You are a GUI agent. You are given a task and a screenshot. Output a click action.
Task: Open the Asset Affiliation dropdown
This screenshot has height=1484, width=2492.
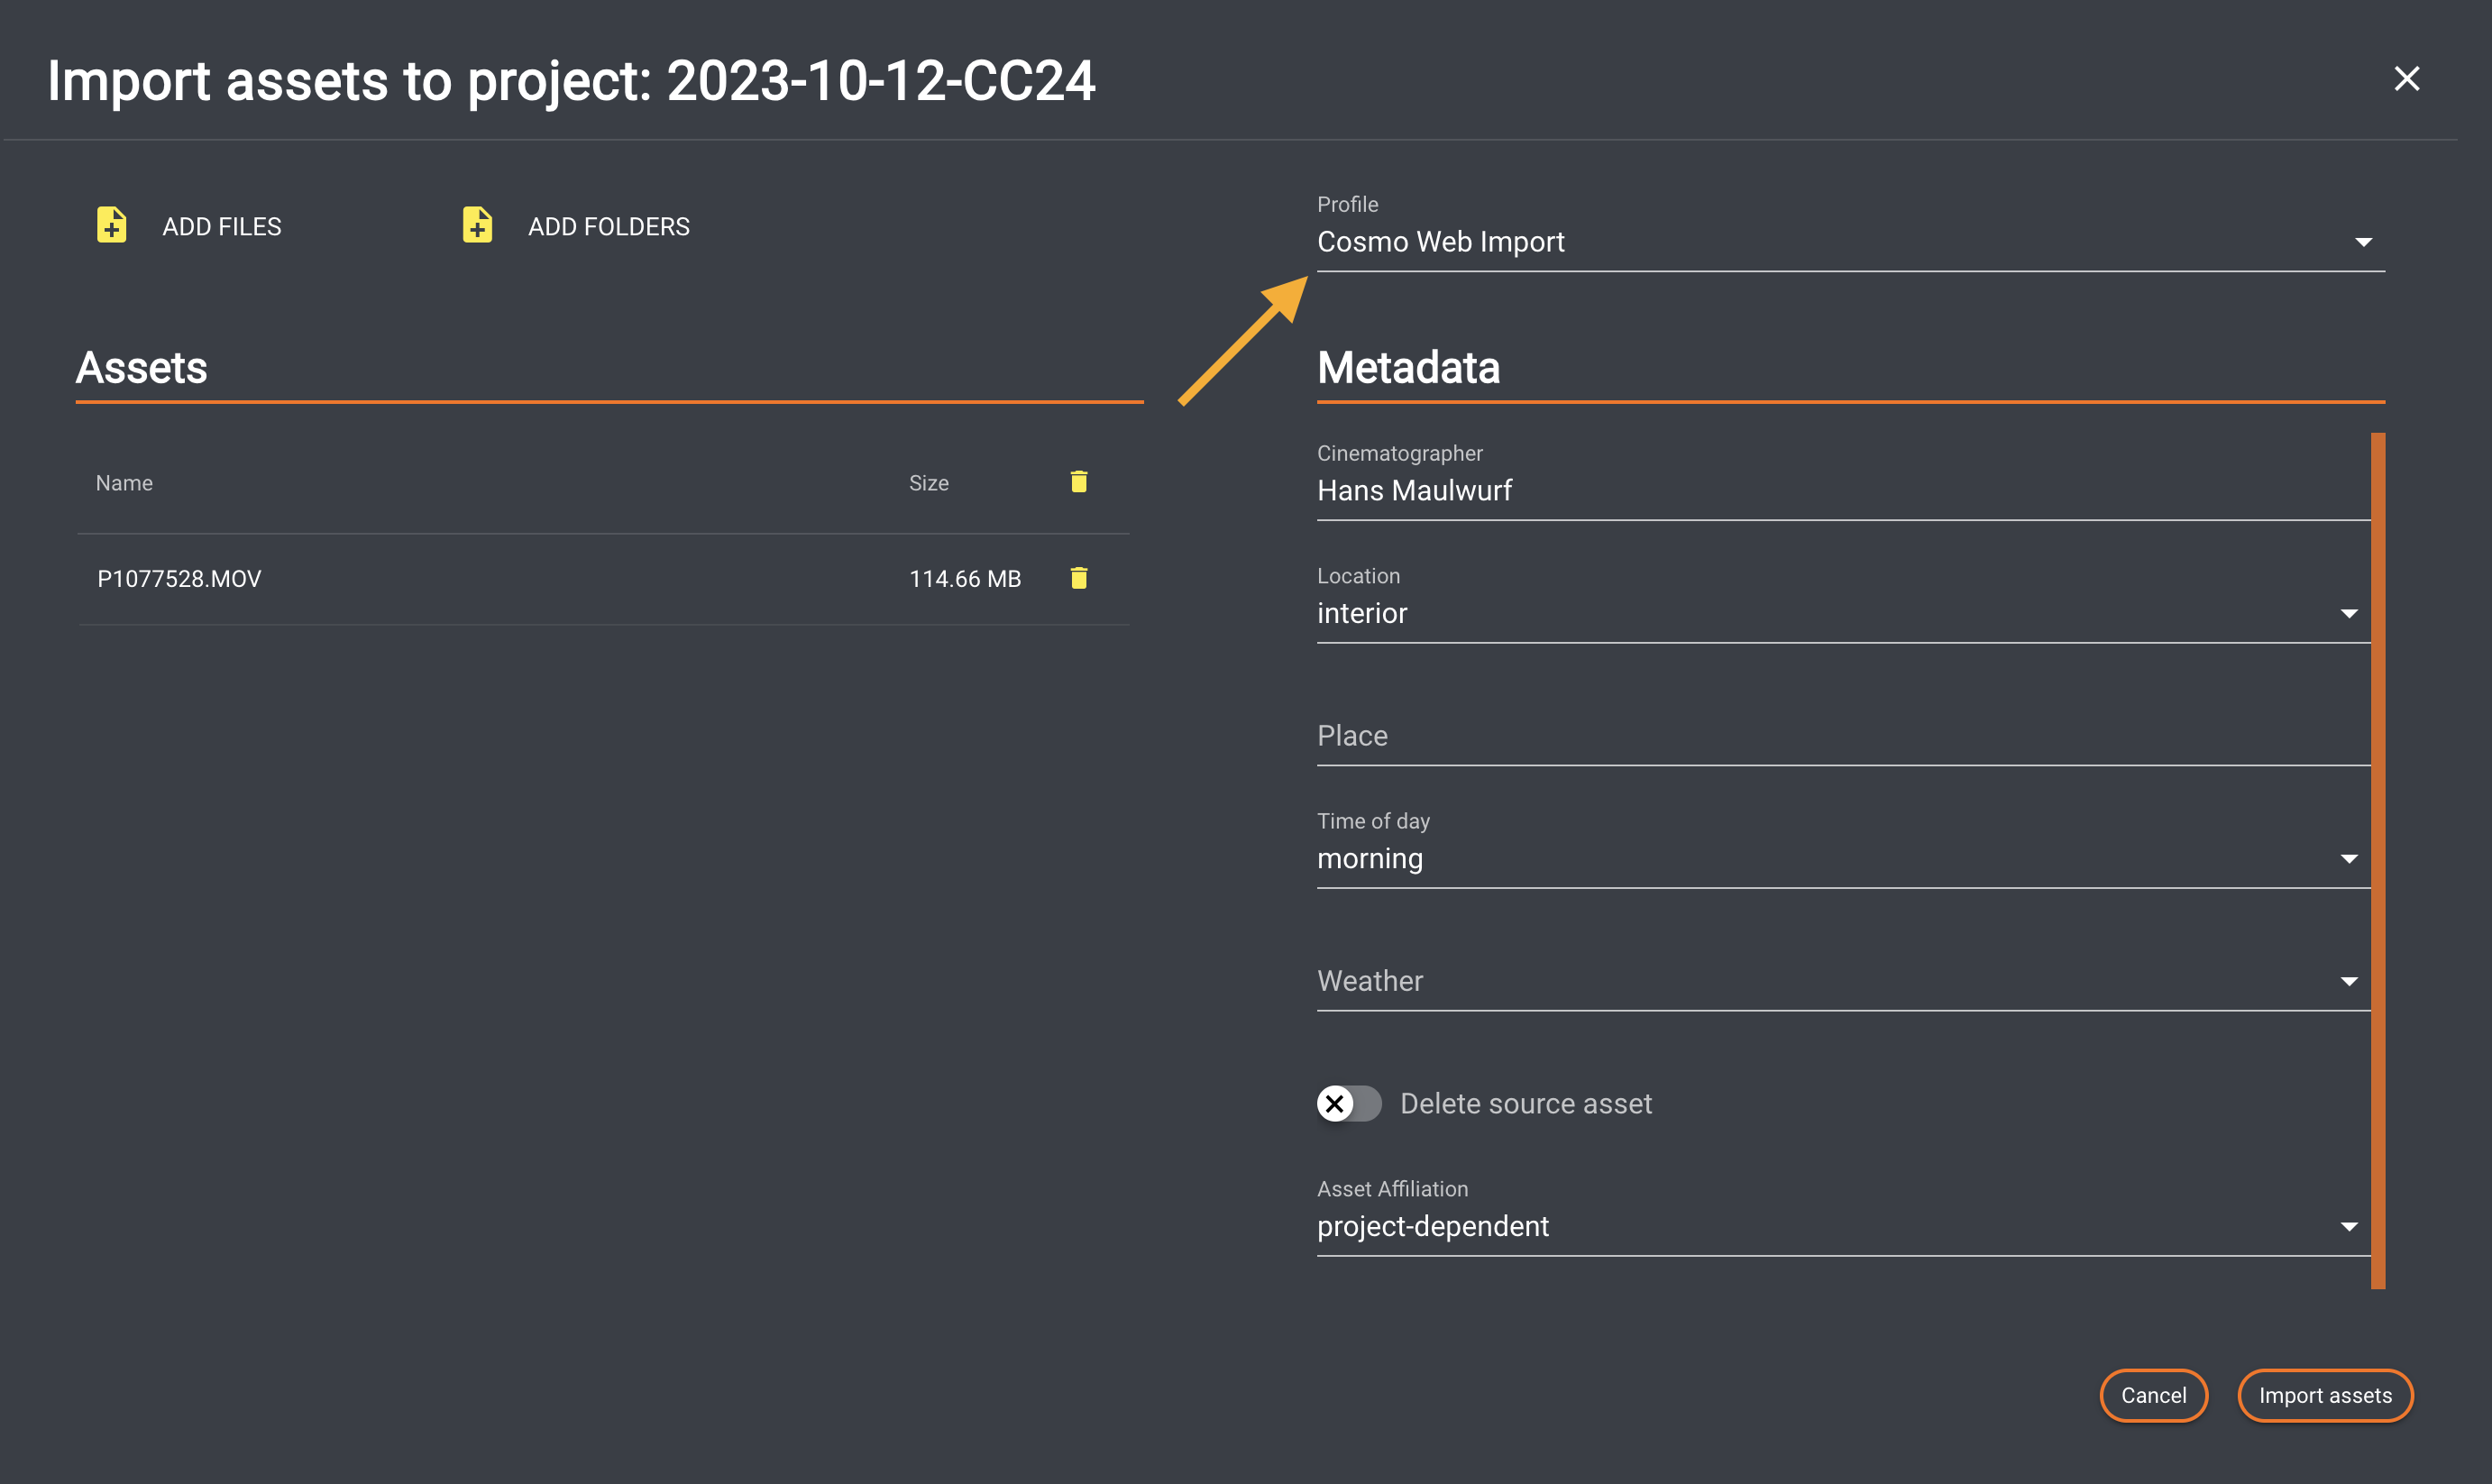tap(1842, 1226)
